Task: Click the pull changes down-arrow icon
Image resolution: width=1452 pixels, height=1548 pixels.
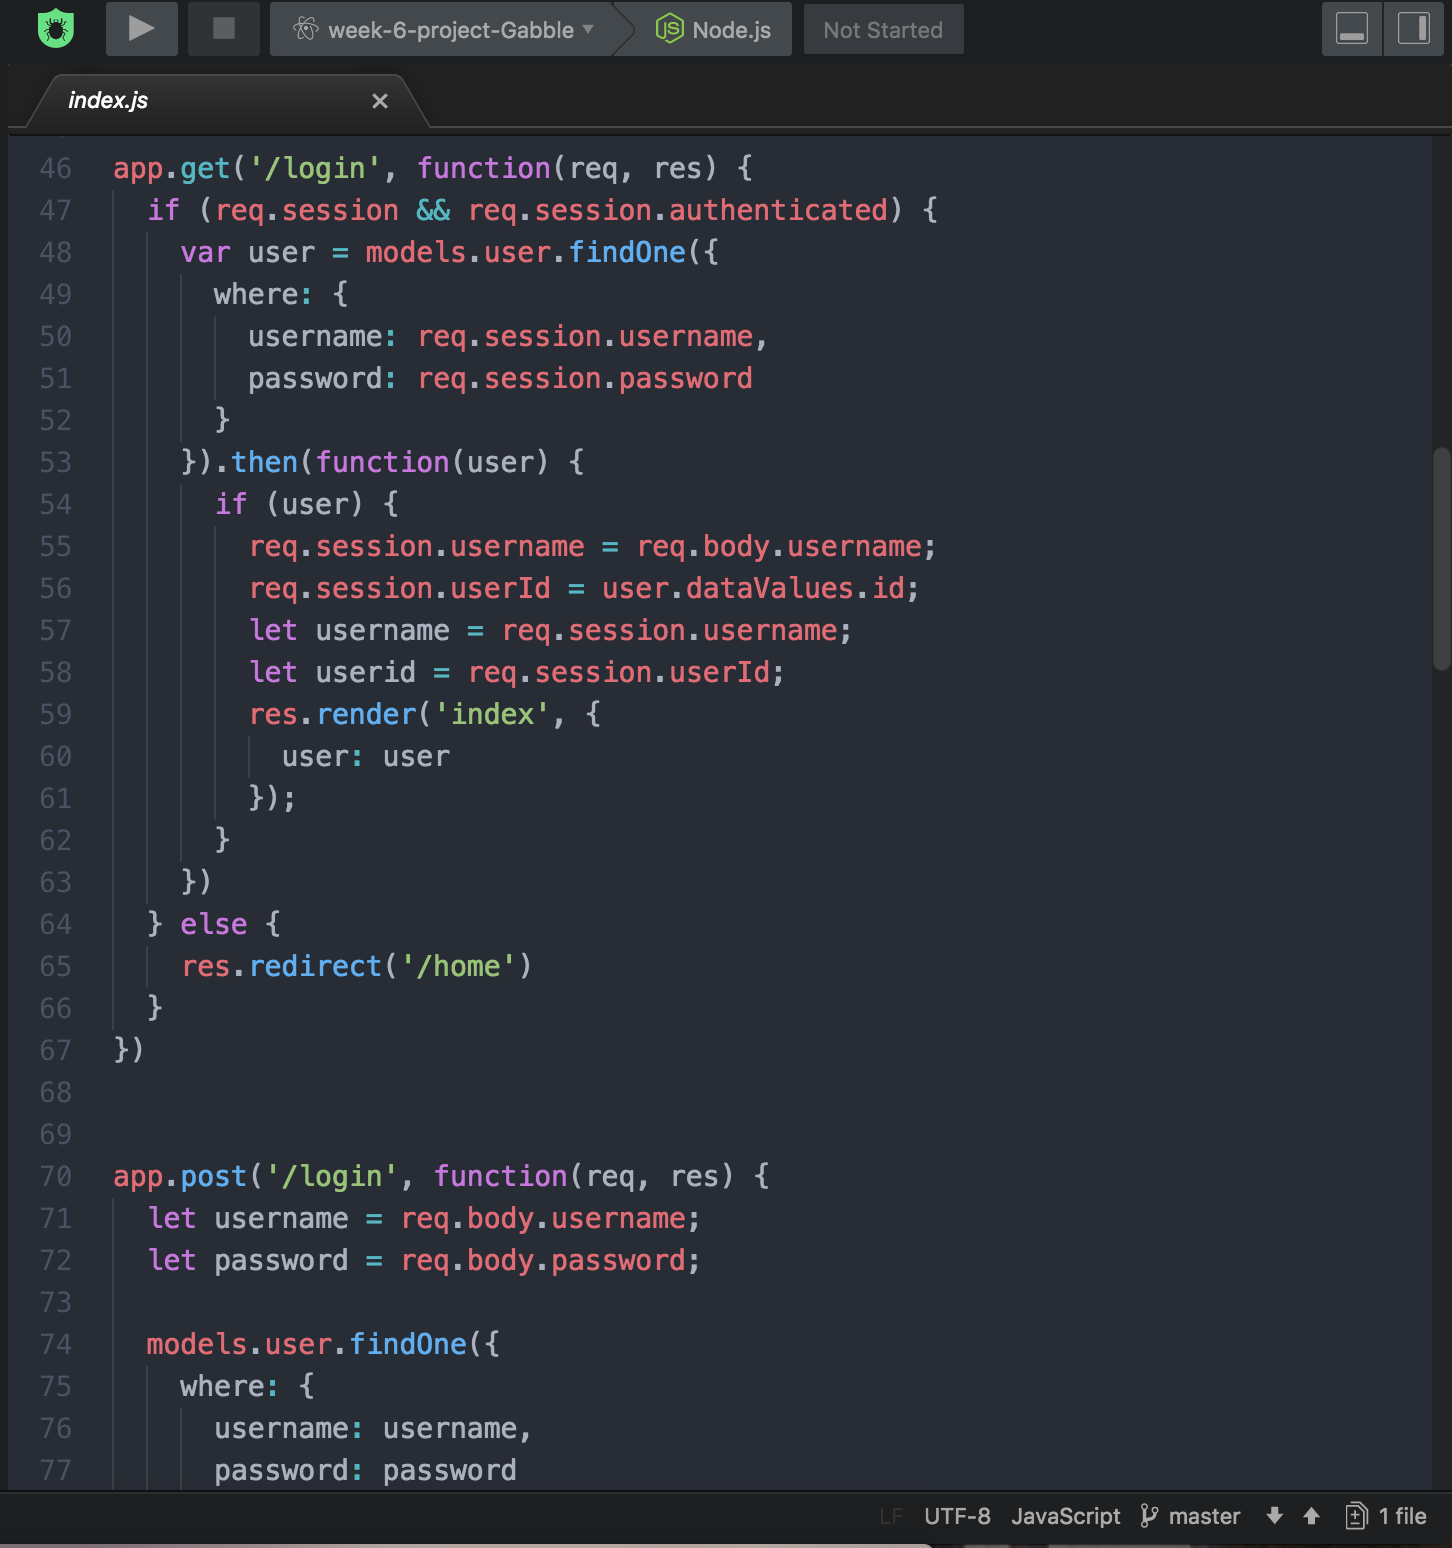Action: point(1275,1516)
